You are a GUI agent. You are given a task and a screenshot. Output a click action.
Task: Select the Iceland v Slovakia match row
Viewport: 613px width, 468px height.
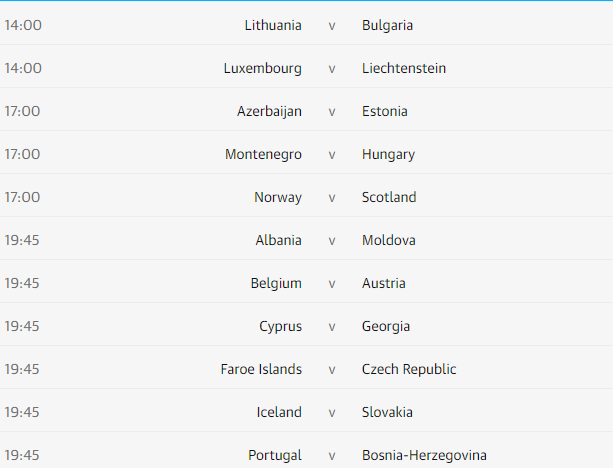coord(332,412)
